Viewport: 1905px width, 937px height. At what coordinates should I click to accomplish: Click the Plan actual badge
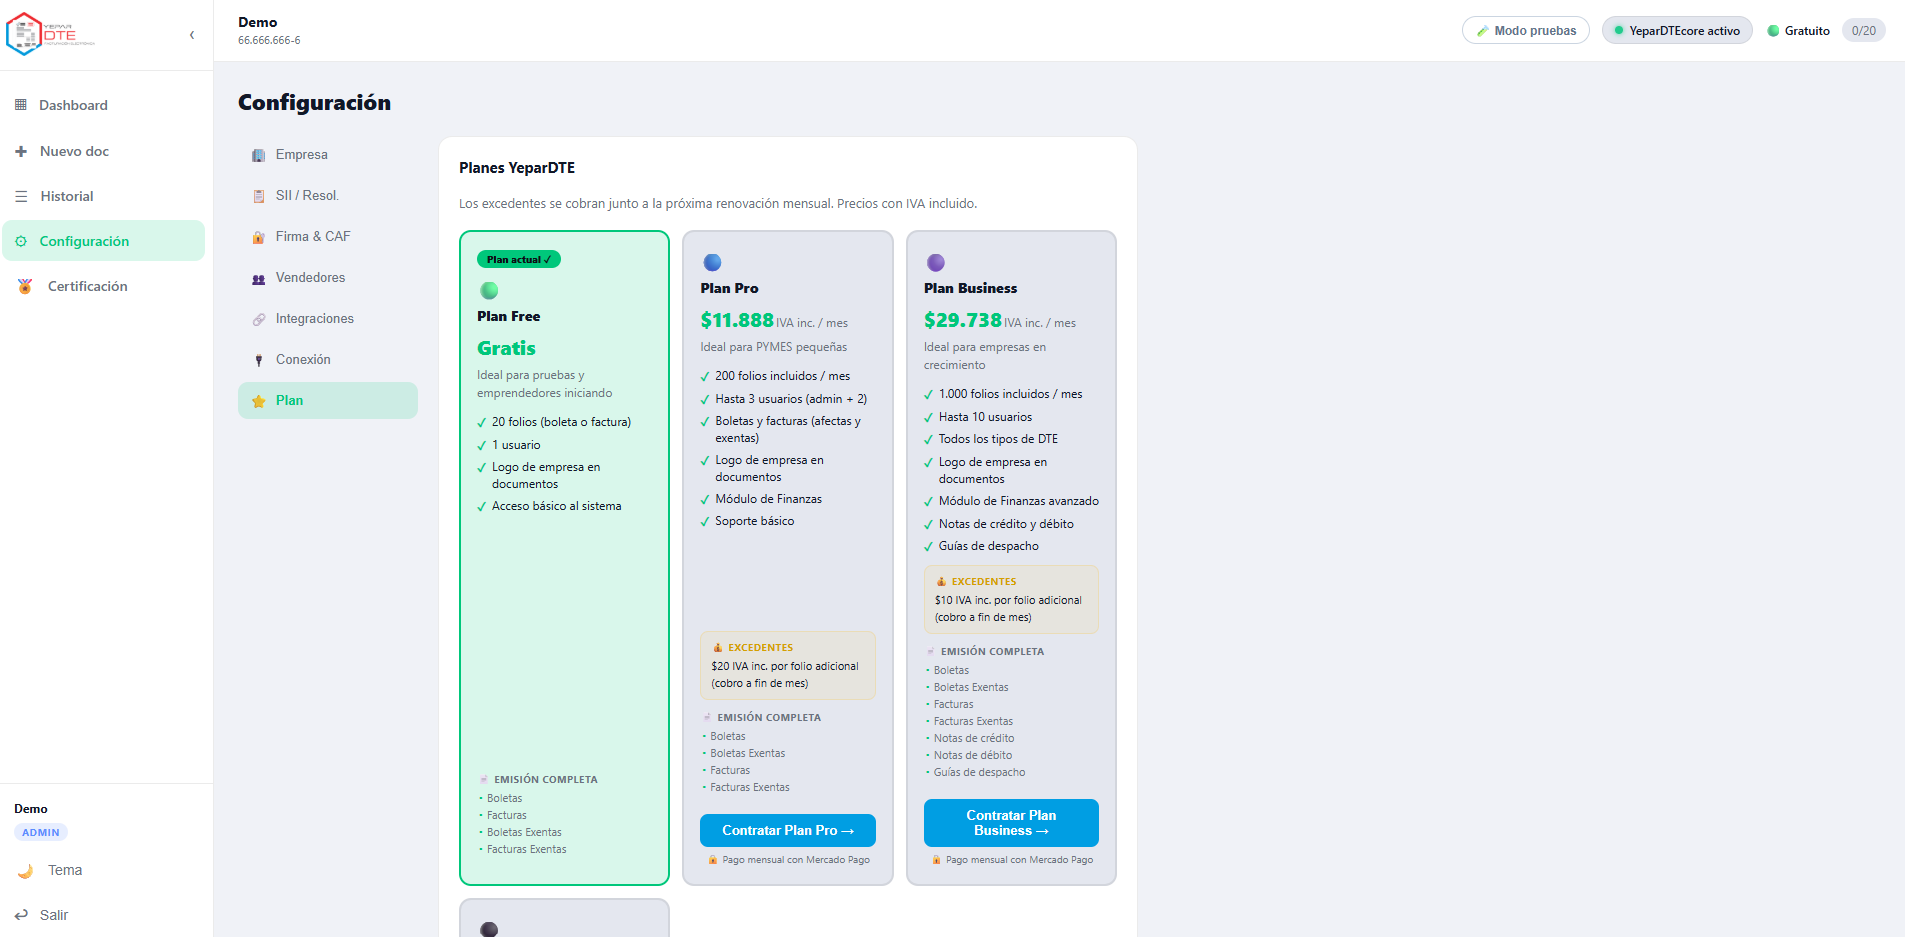[x=519, y=260]
